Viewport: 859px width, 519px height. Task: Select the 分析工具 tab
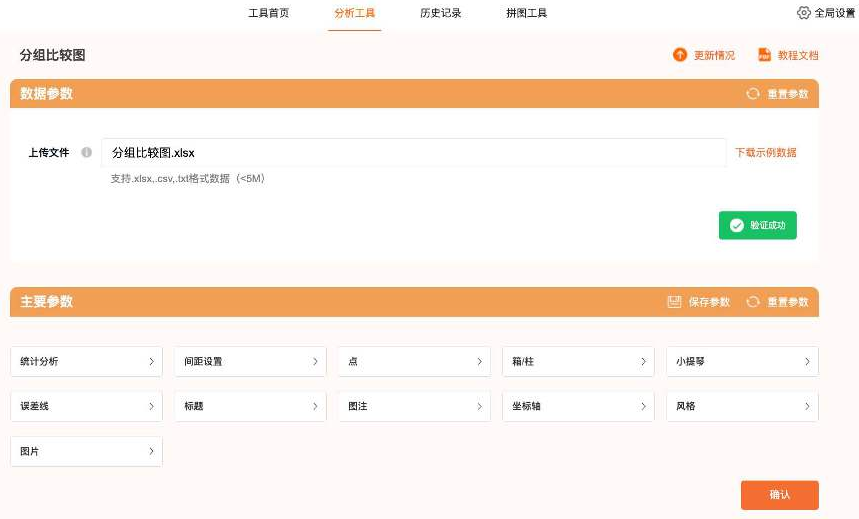[x=354, y=13]
